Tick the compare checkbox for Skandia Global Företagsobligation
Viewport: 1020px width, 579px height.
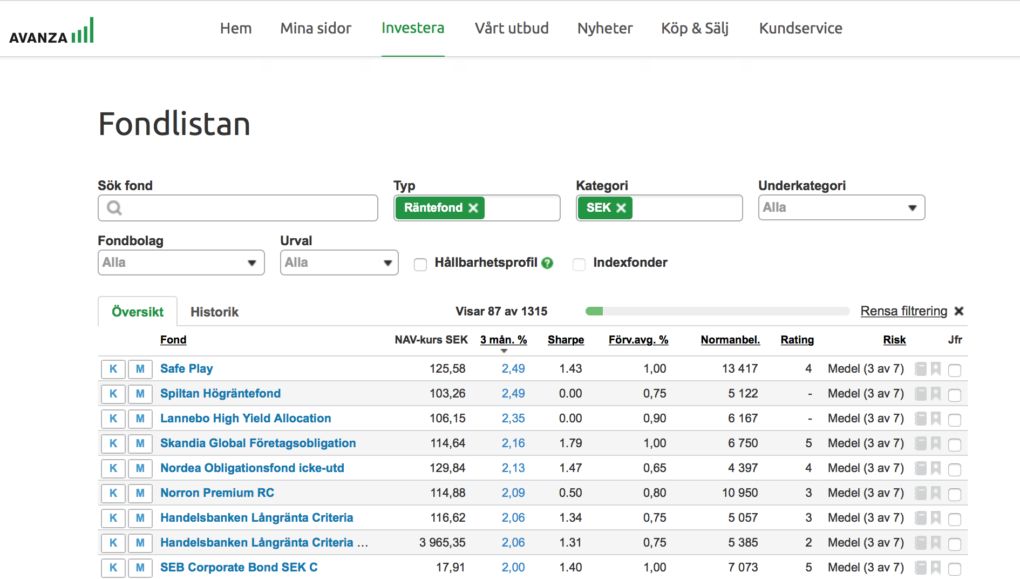pyautogui.click(x=954, y=445)
